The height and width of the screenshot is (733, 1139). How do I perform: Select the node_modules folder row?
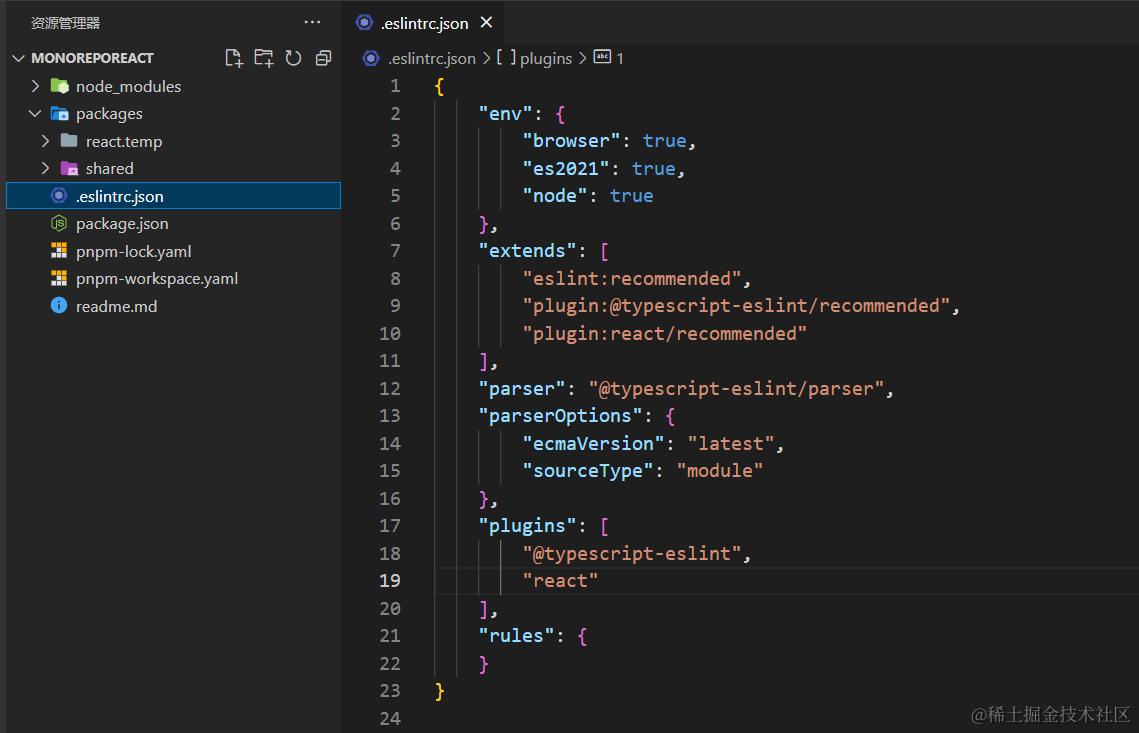174,86
